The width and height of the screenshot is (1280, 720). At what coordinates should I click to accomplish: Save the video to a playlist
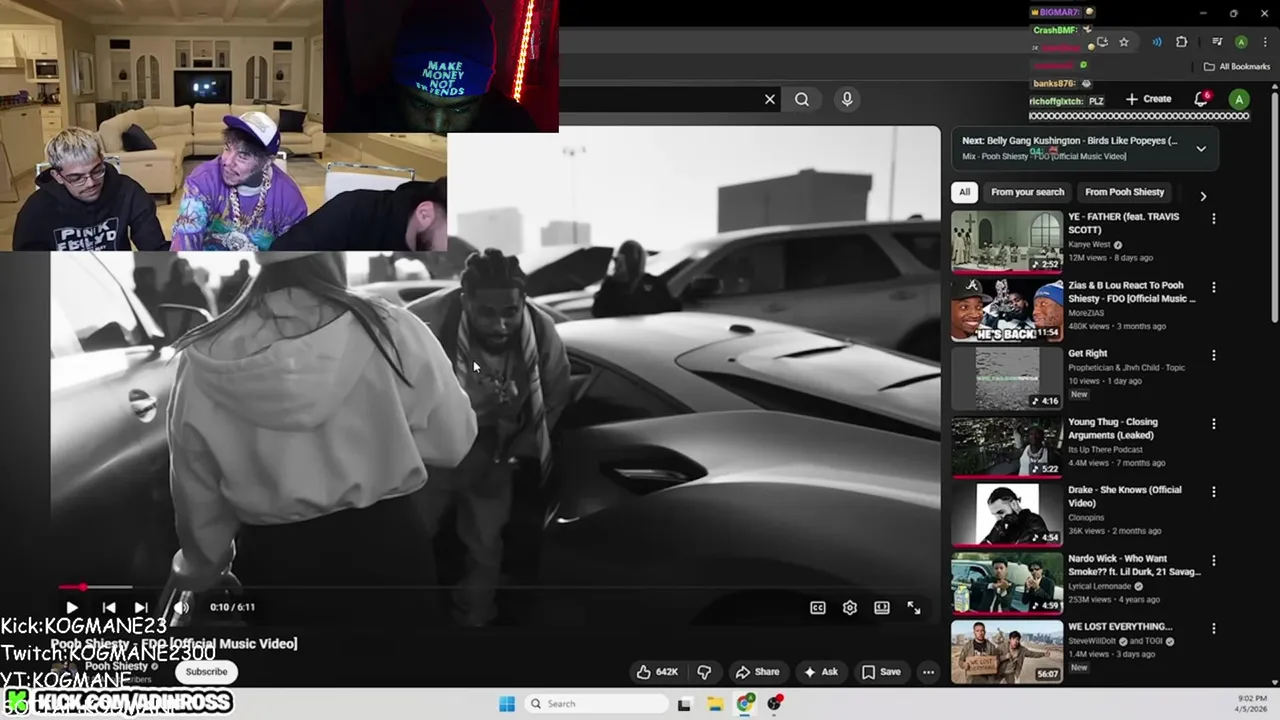pos(881,672)
